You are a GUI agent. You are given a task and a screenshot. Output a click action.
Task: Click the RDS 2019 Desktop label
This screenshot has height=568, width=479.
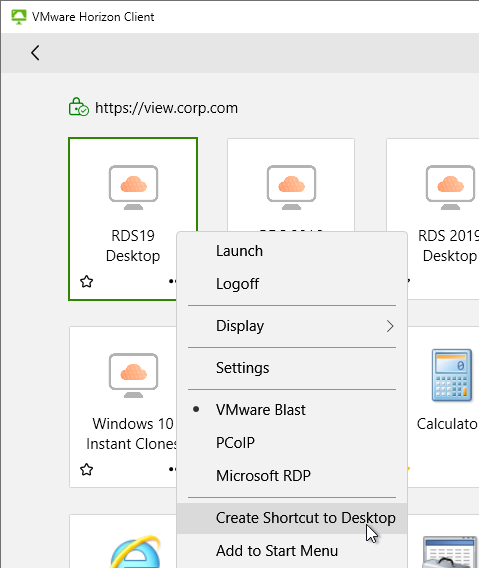coord(449,246)
